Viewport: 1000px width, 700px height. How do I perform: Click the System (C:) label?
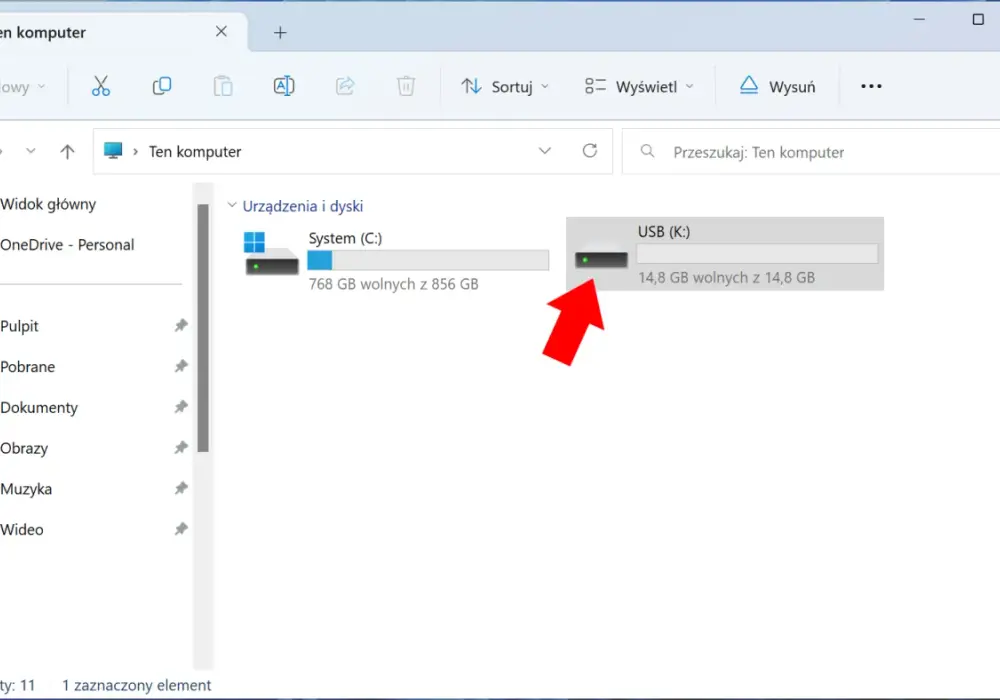click(x=345, y=238)
